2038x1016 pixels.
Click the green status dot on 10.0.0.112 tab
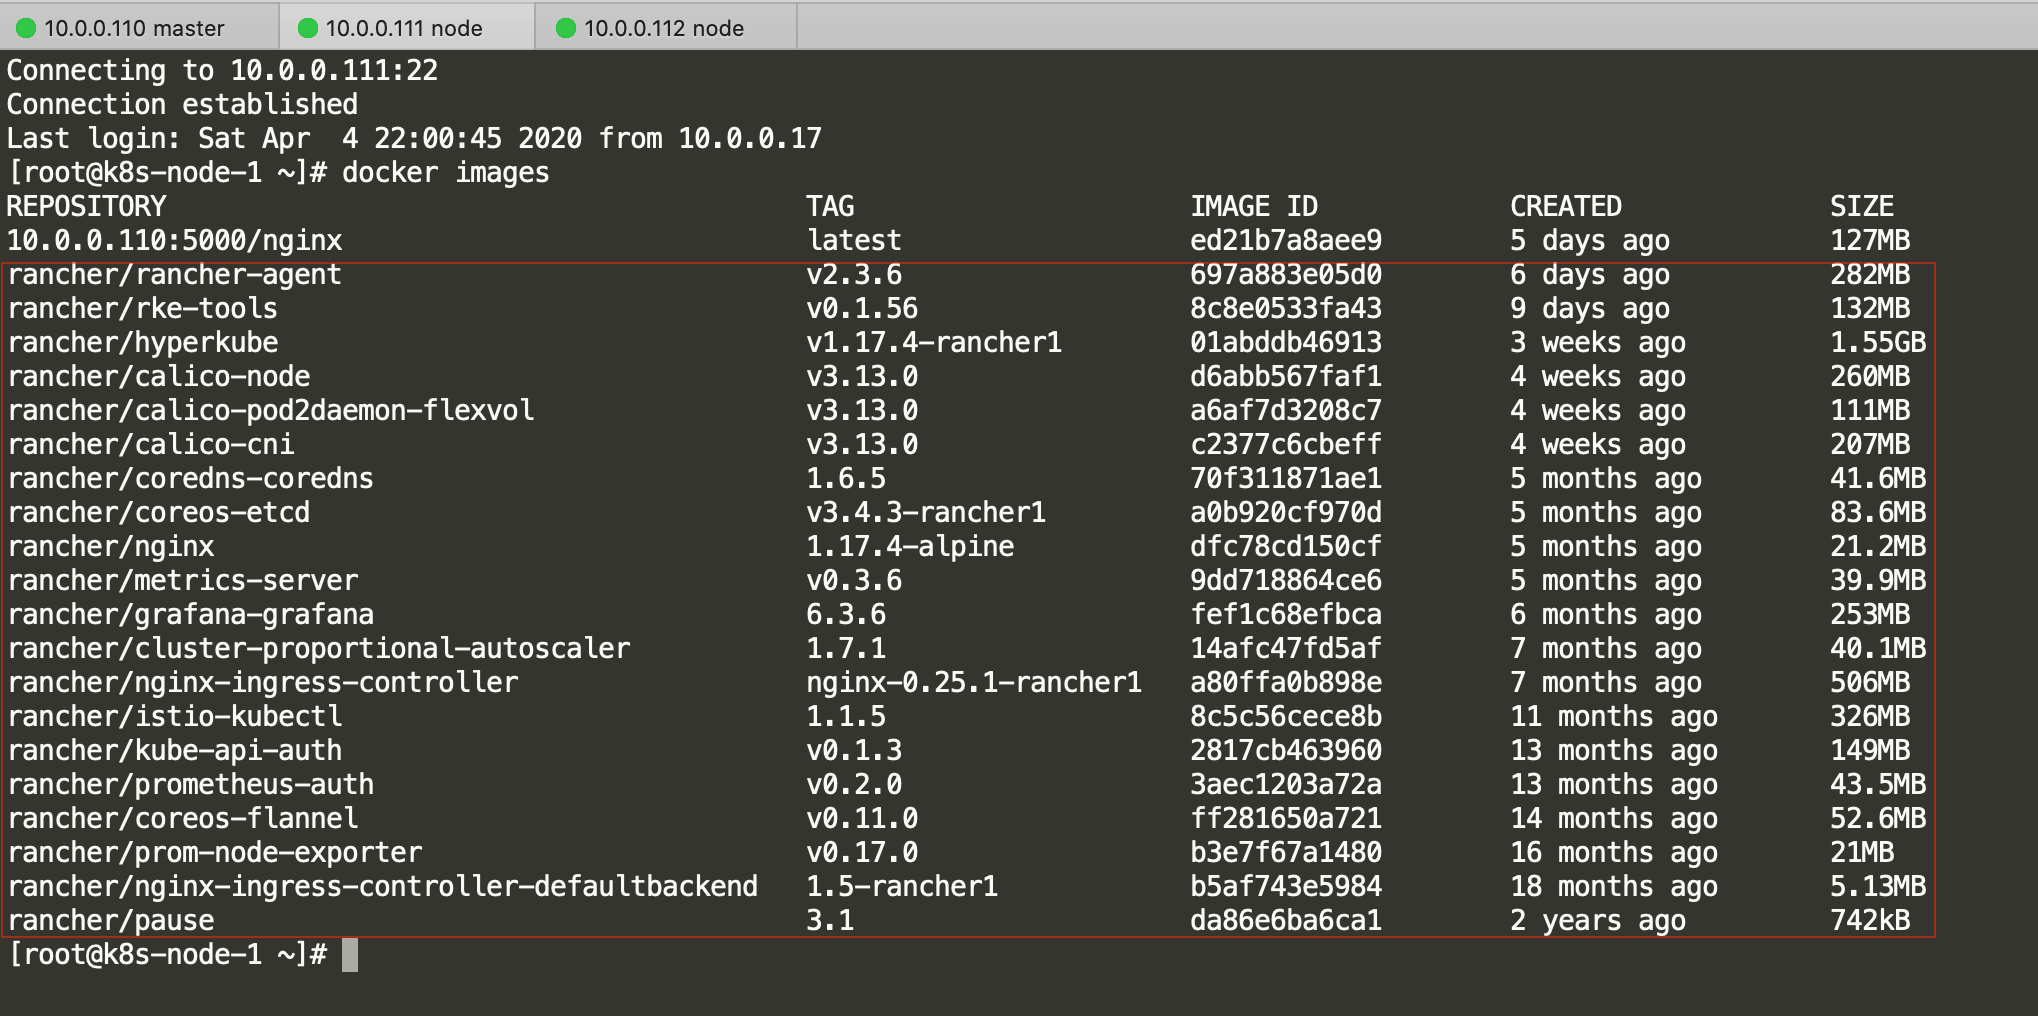click(566, 28)
